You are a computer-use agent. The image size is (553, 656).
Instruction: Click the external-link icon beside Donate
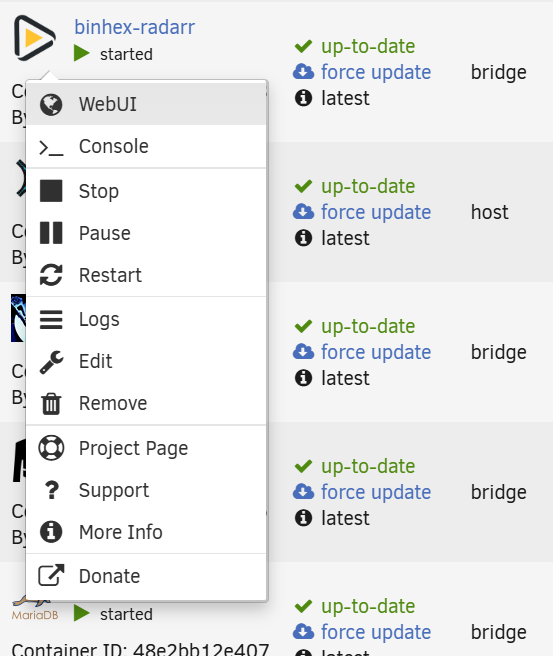(51, 576)
